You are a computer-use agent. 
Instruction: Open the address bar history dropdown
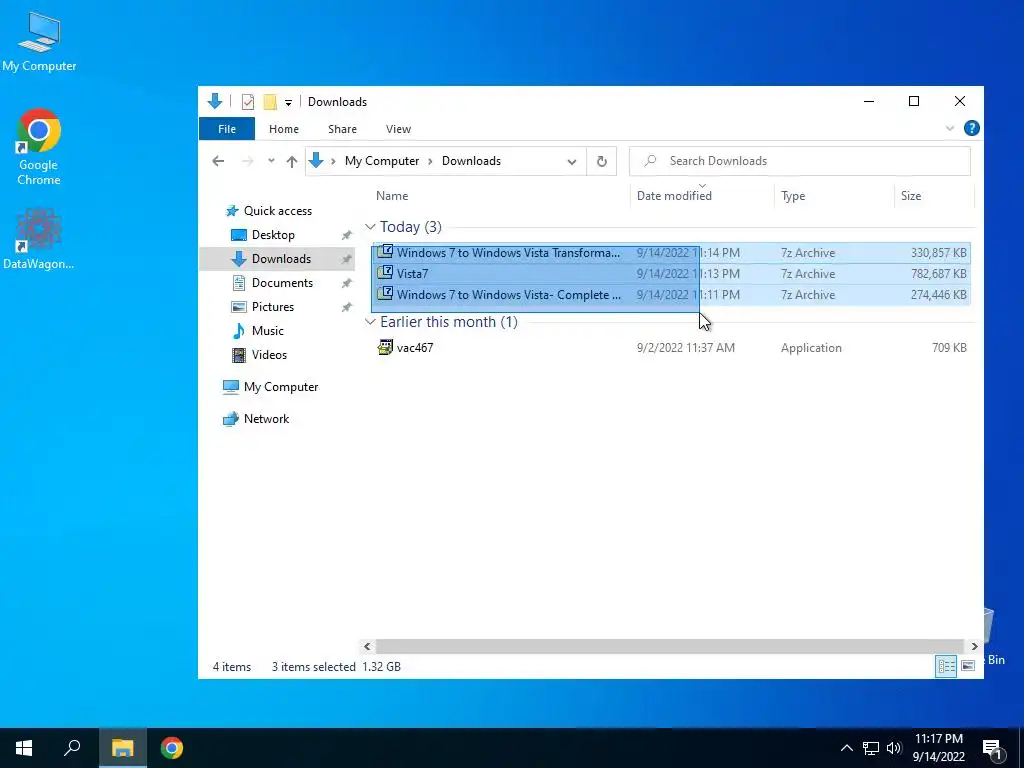(x=571, y=161)
